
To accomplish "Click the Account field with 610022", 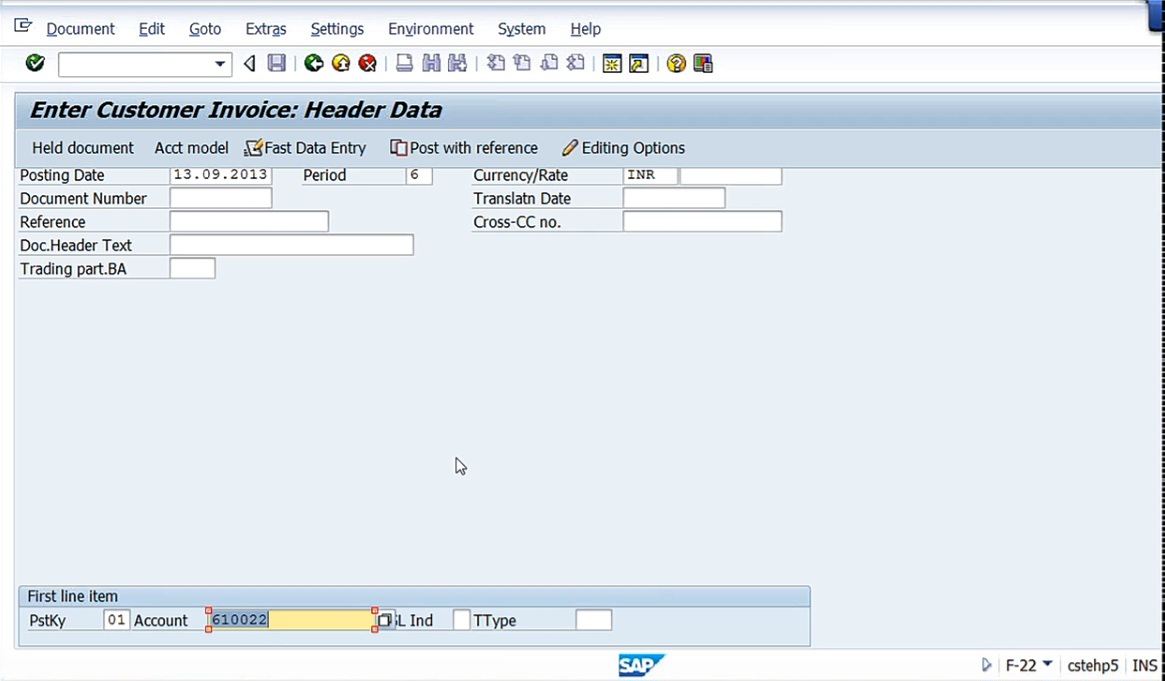I will point(291,620).
